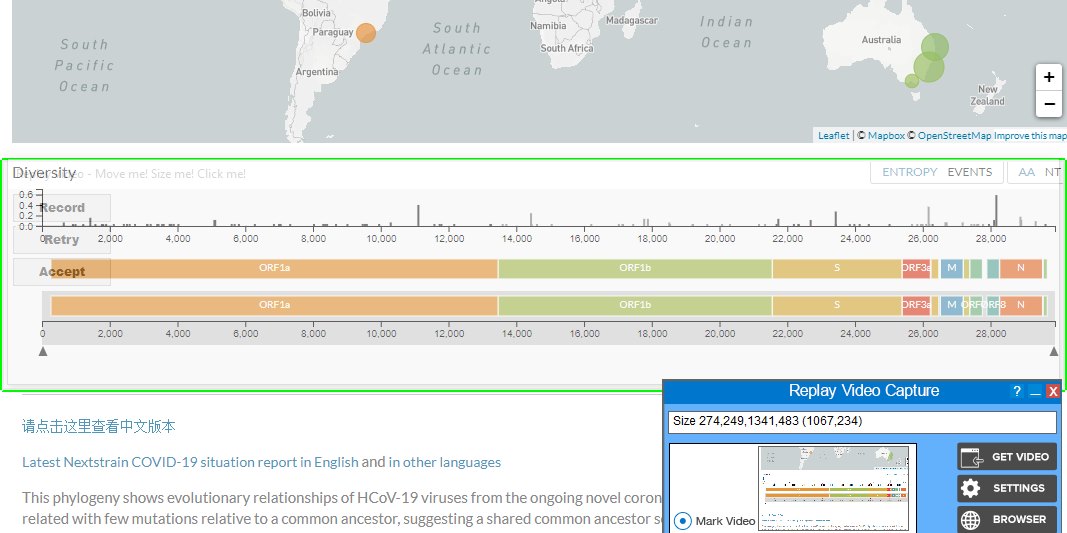This screenshot has width=1067, height=533.
Task: Click the Get Video icon button
Action: [x=1006, y=457]
